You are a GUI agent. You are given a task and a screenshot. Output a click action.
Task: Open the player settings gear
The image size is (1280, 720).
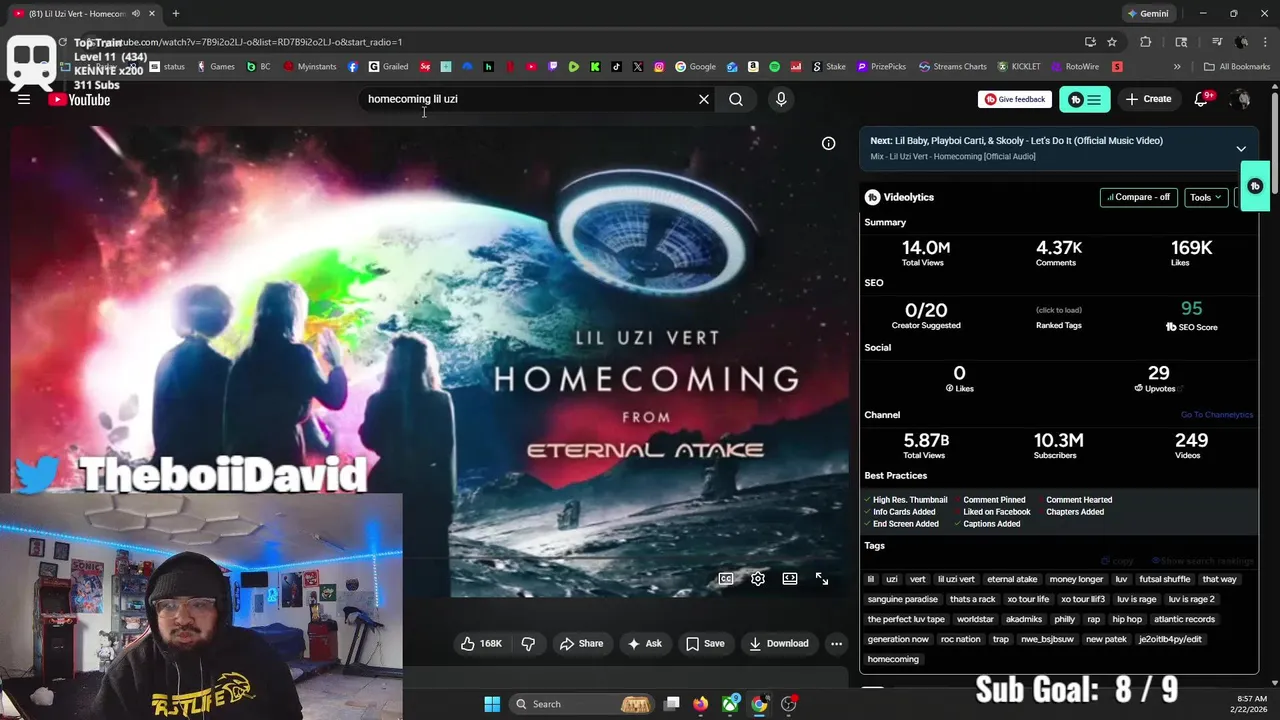pyautogui.click(x=758, y=579)
